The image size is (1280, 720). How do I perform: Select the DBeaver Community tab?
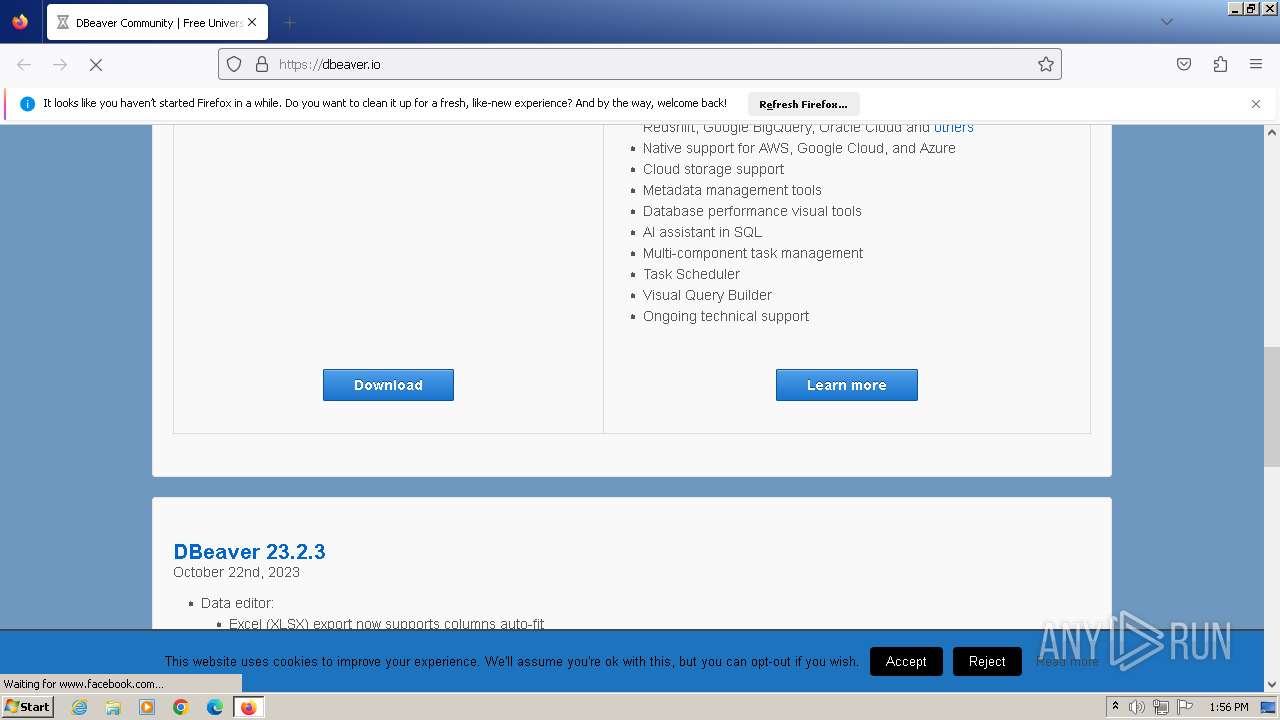pos(157,22)
